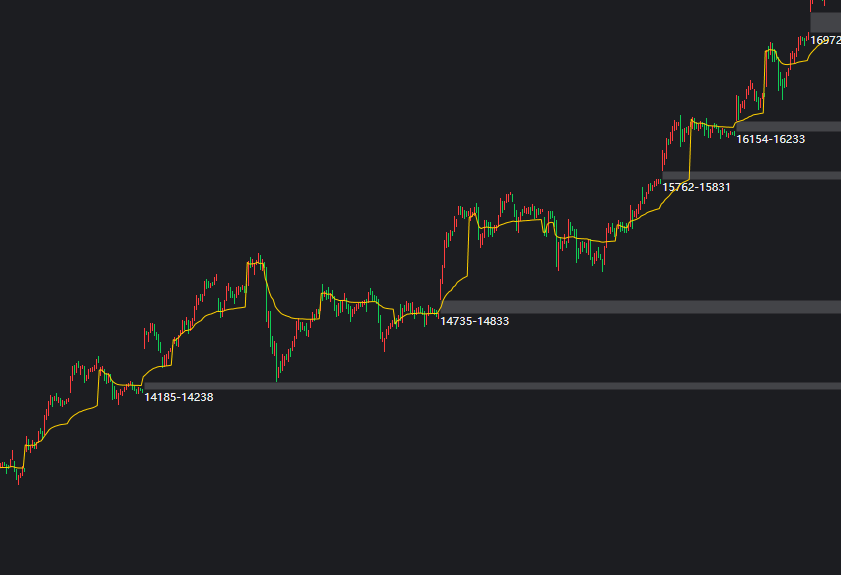
Task: Select the 16154-16233 range label
Action: point(770,139)
